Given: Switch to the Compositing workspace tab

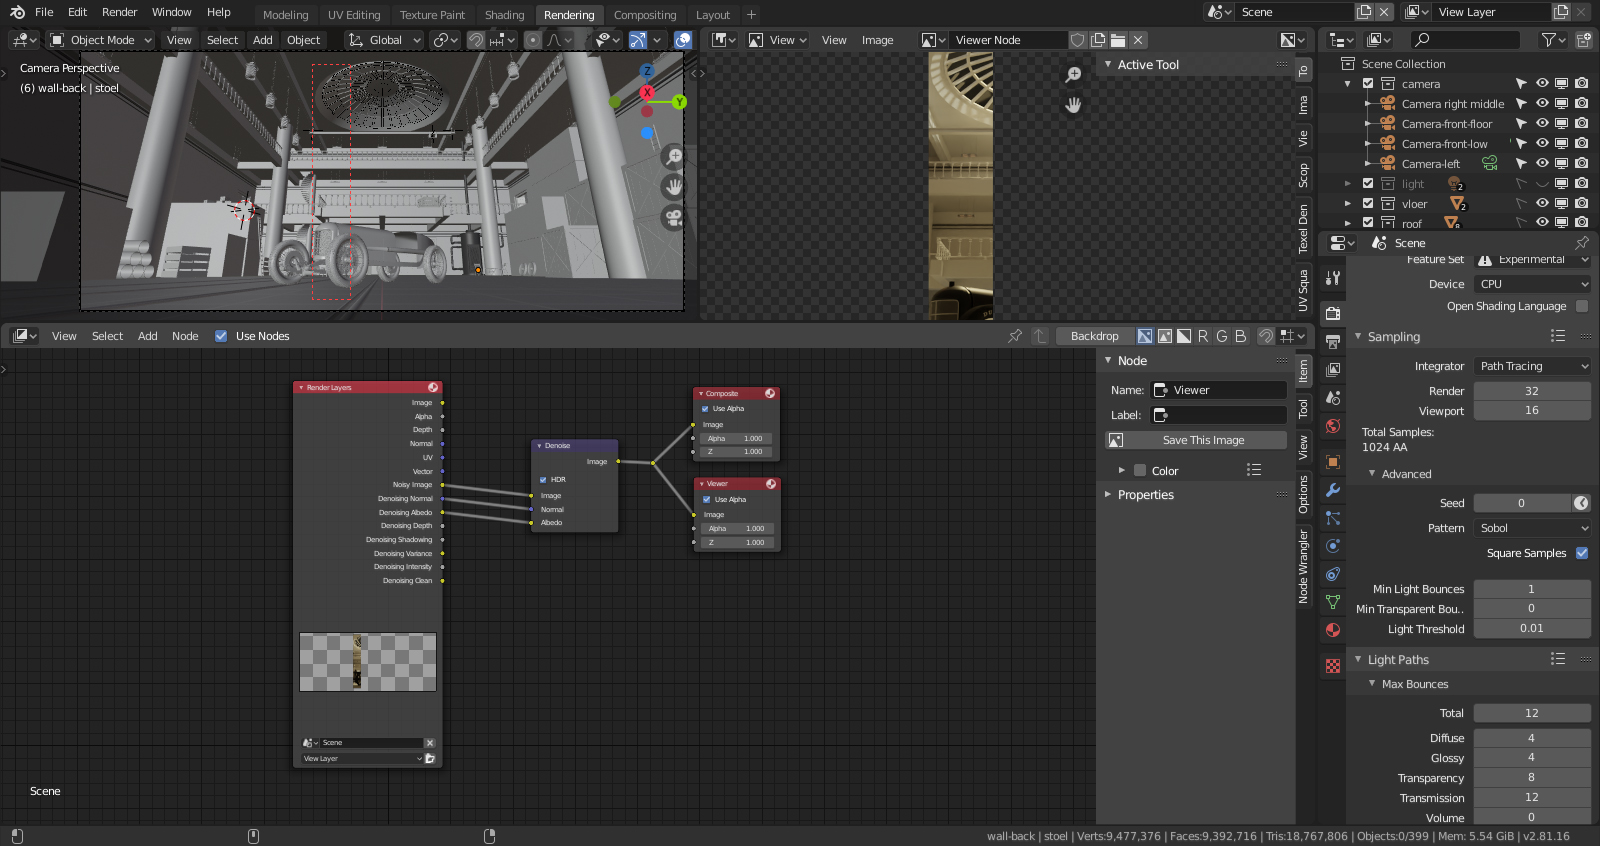Looking at the screenshot, I should click(x=645, y=15).
